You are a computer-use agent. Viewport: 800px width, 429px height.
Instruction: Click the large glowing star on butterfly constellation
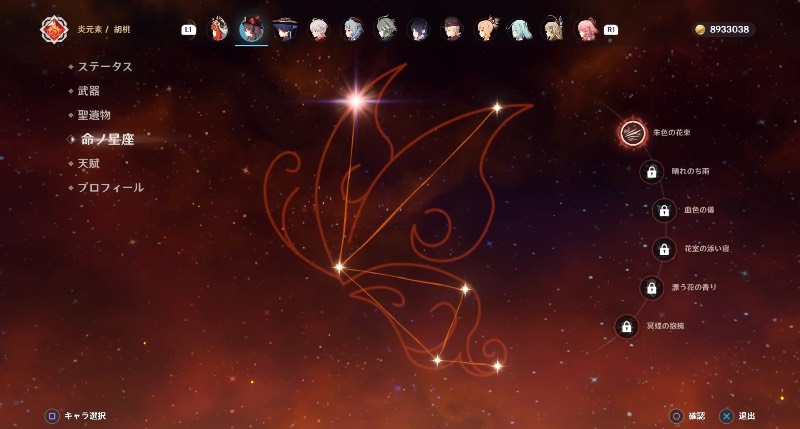pos(356,100)
